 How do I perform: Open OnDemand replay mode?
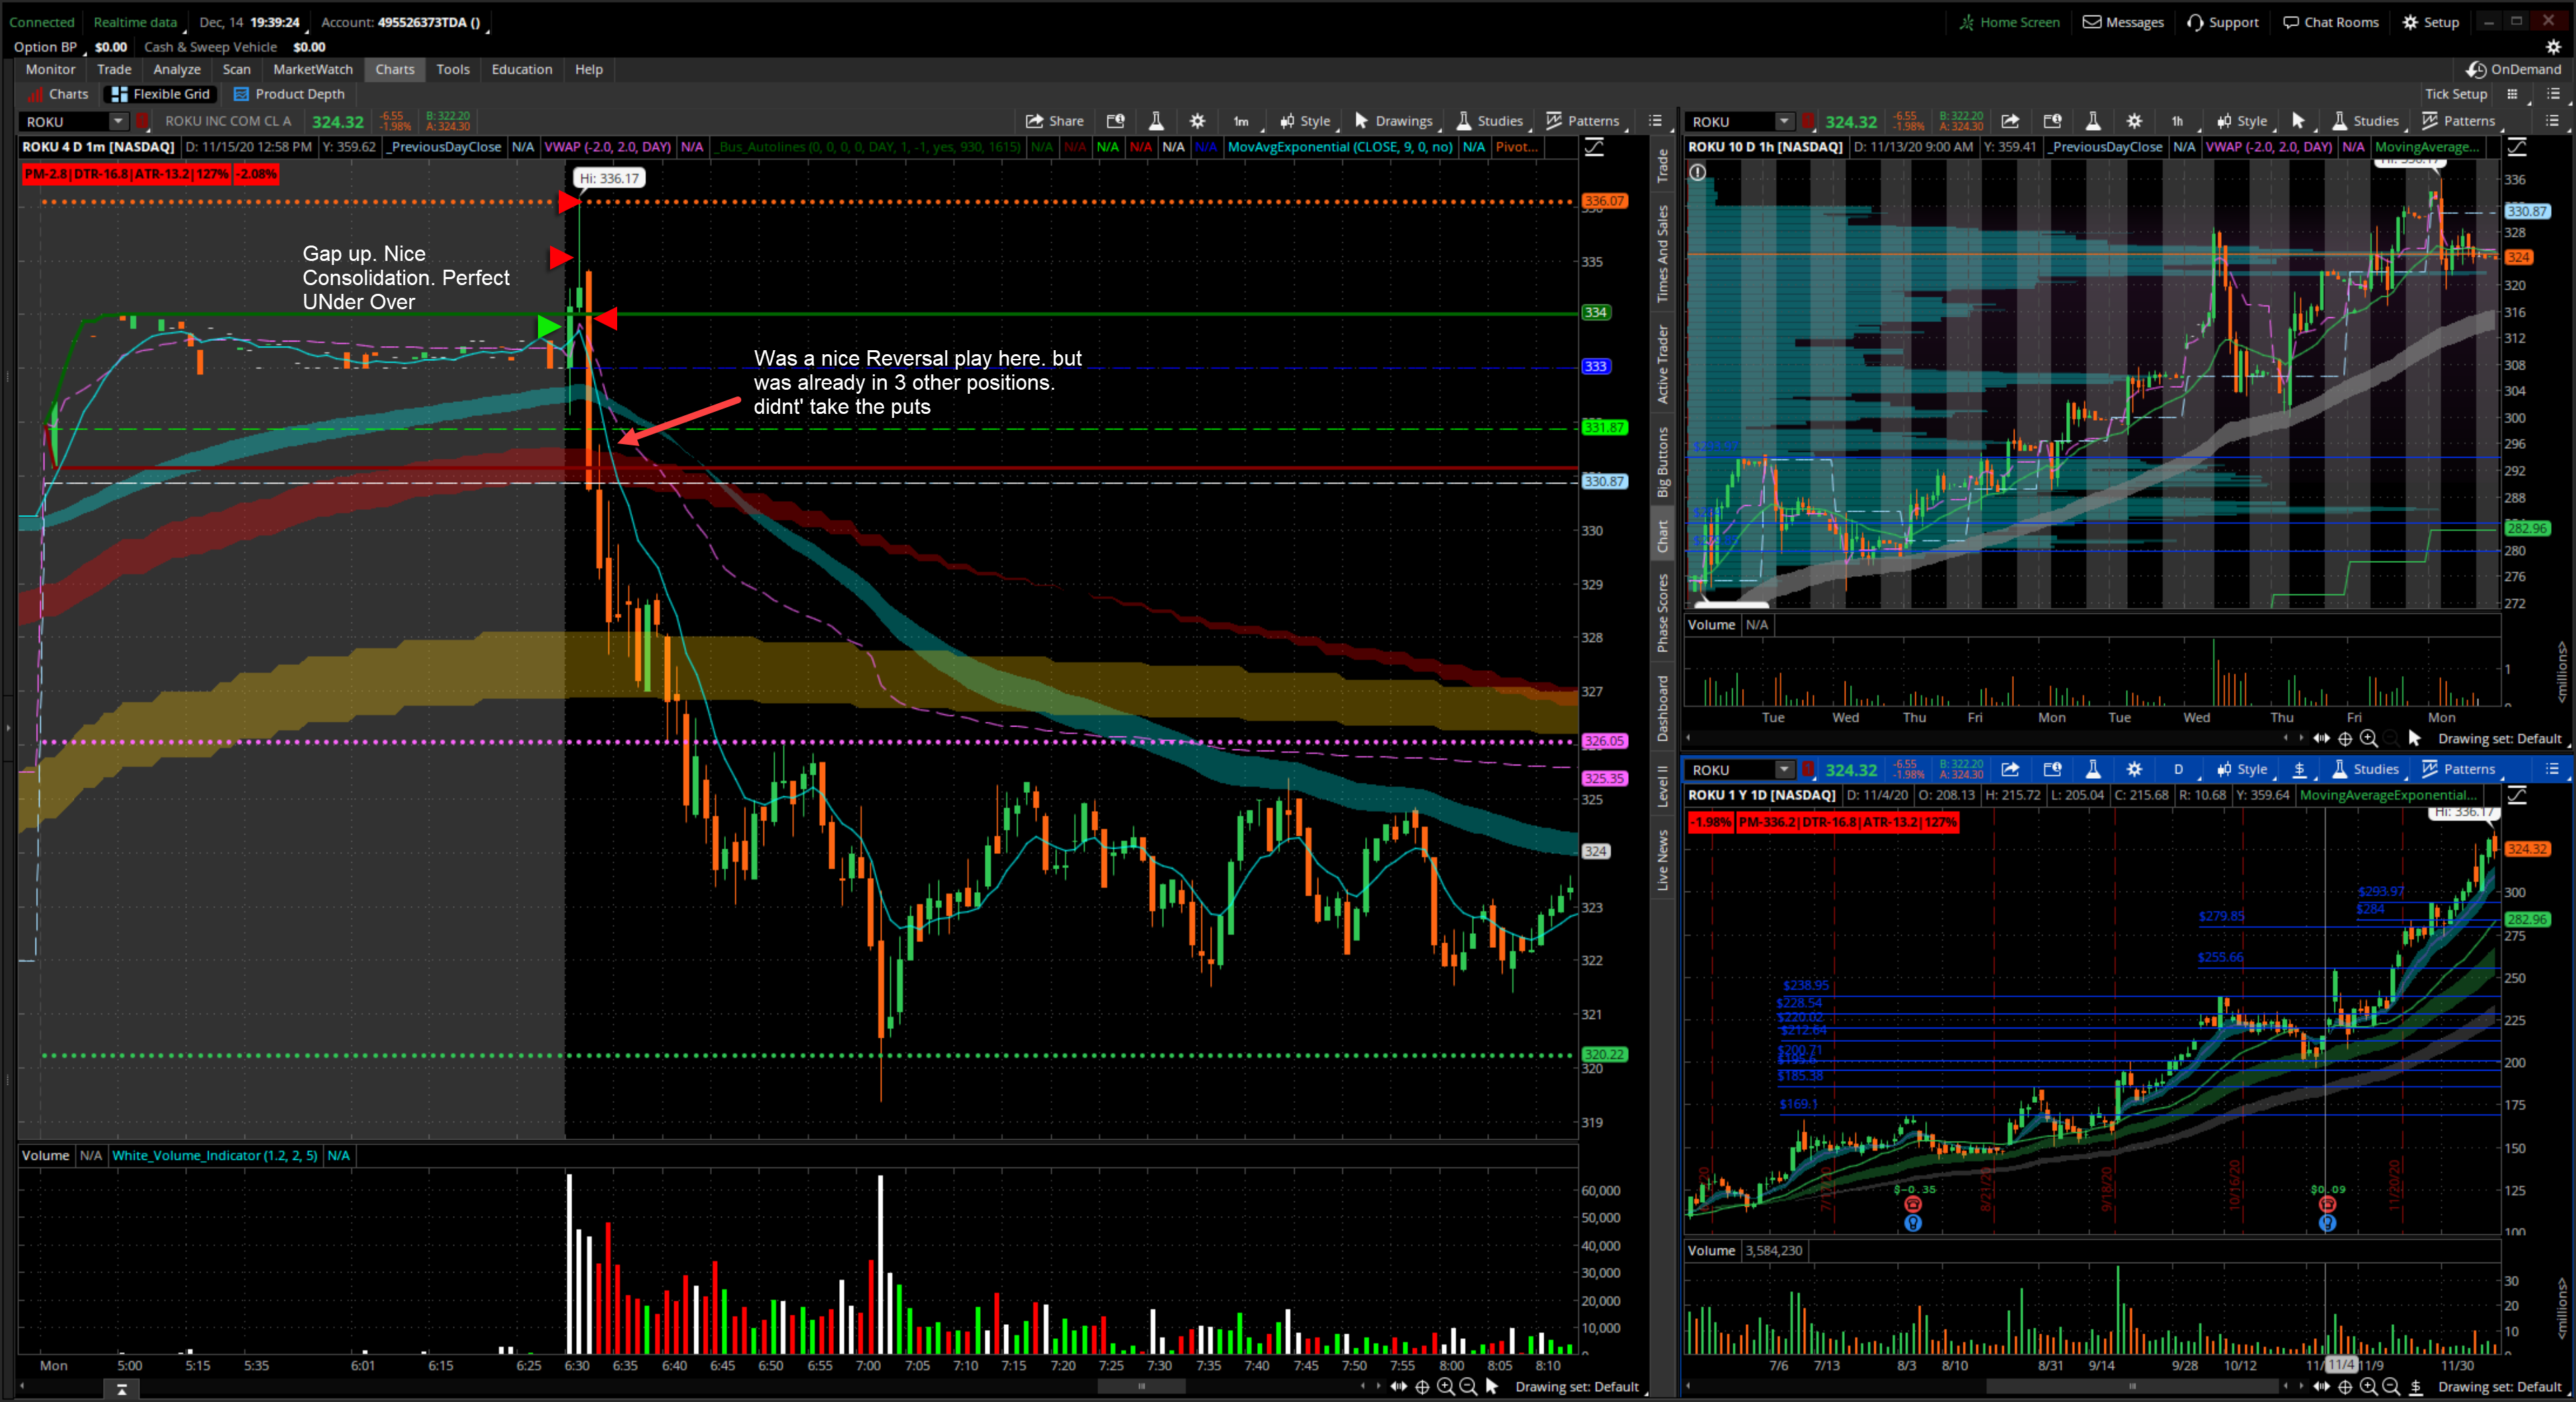(2514, 69)
